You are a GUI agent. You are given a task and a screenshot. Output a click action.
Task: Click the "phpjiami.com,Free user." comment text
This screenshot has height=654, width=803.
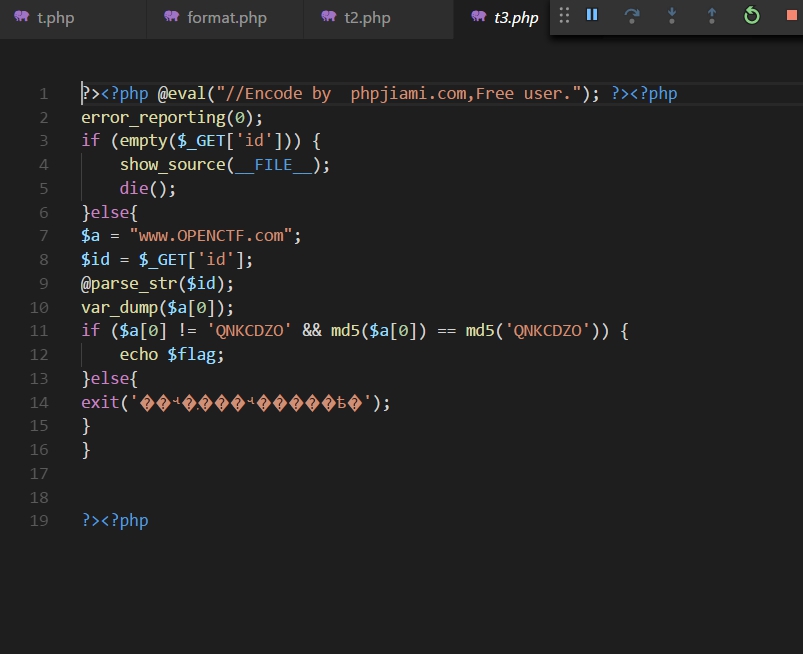(460, 94)
